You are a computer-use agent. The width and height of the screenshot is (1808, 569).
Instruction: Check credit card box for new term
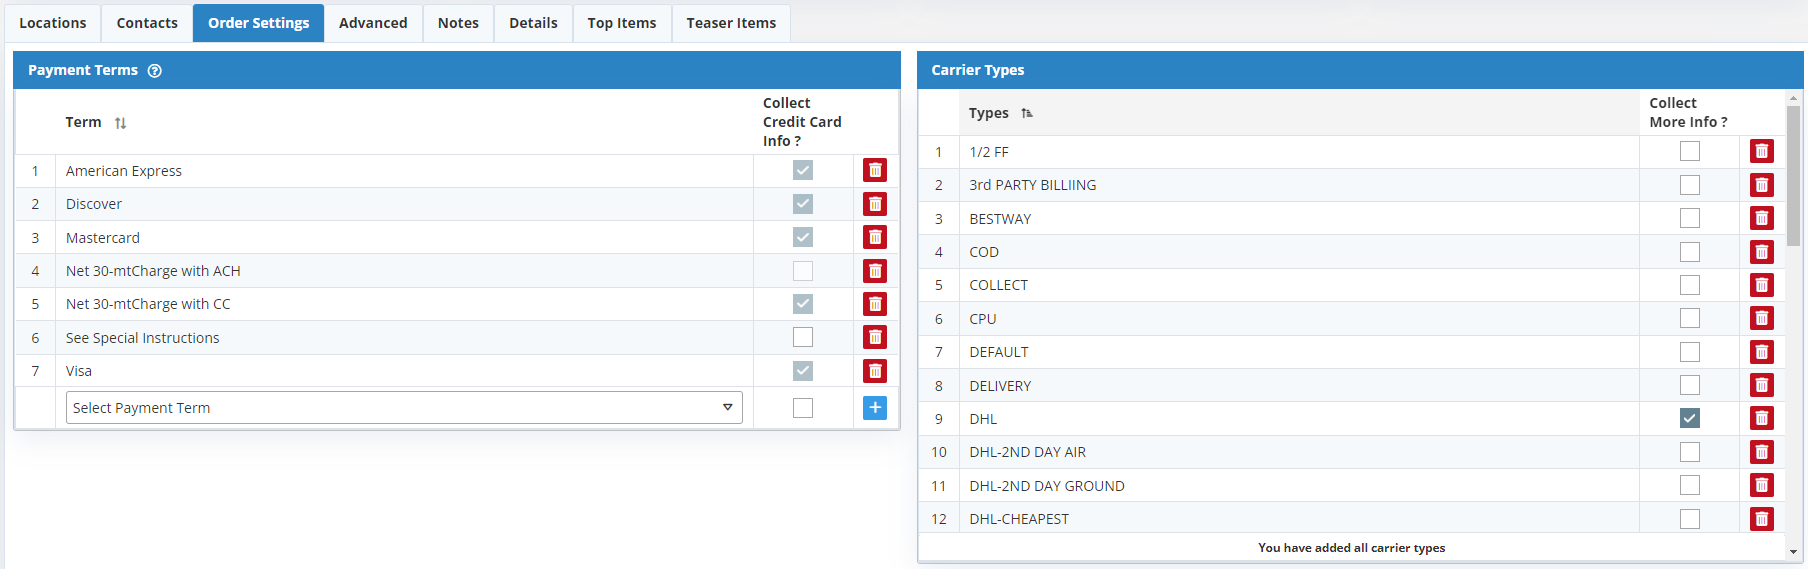803,408
